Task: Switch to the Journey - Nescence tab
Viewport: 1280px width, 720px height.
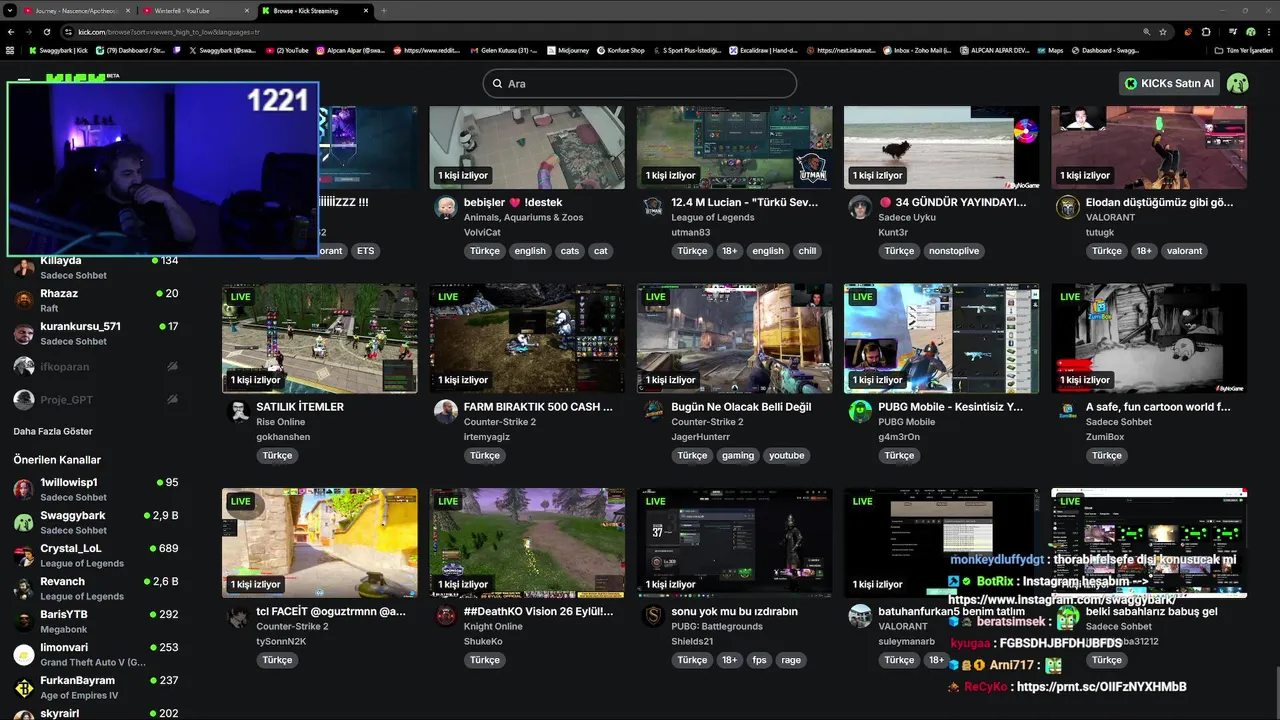Action: coord(76,11)
